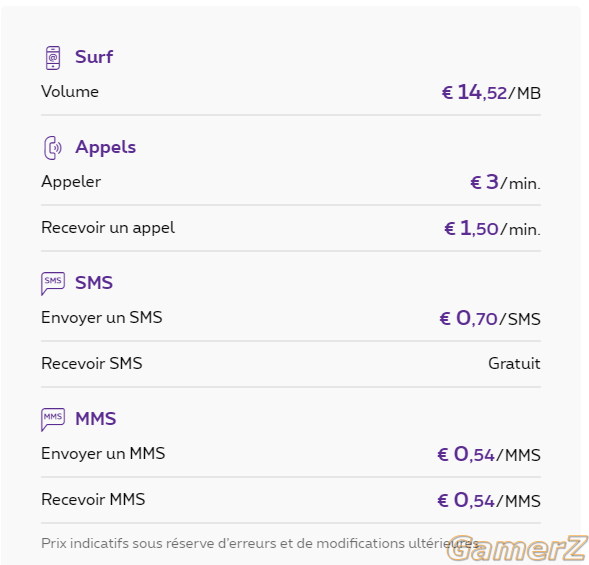Click the Envoyer un MMS label
This screenshot has width=589, height=565.
tap(103, 454)
